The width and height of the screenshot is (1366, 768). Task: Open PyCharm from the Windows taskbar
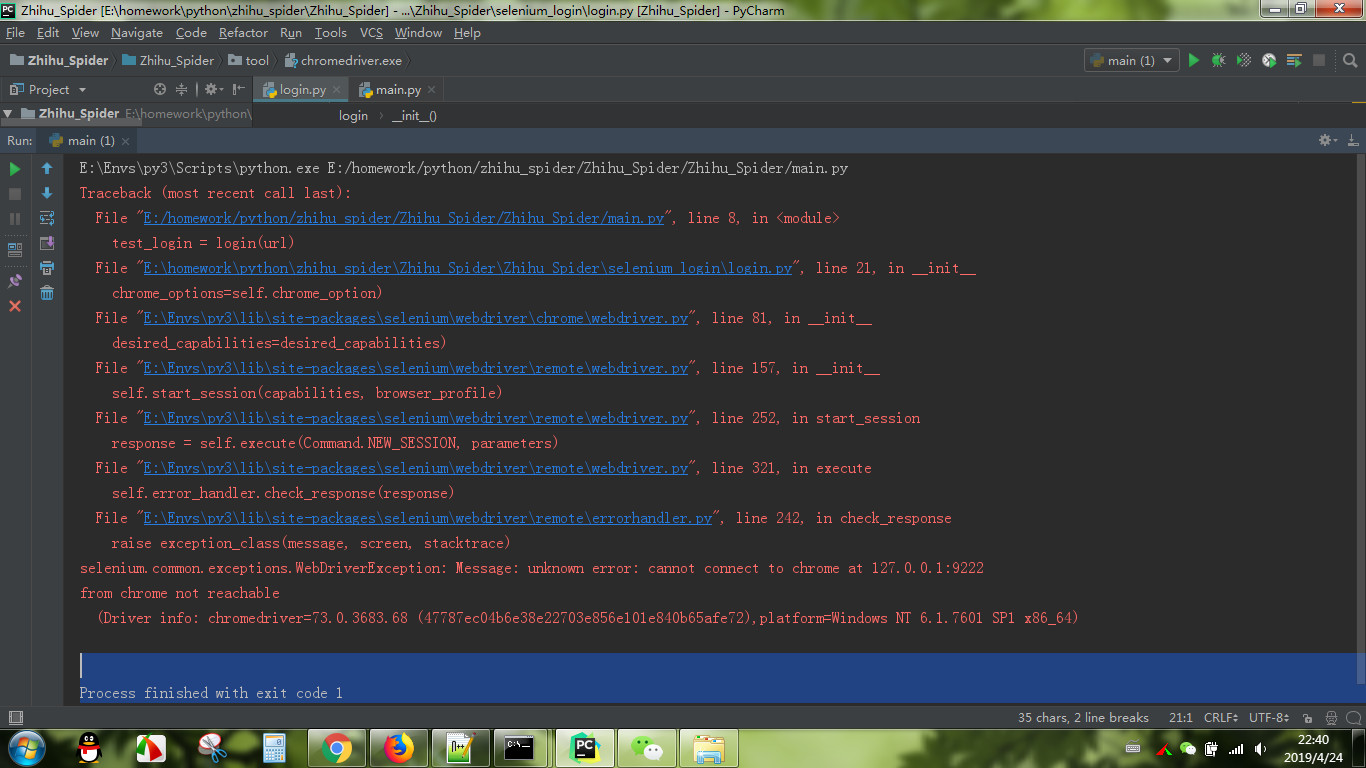coord(584,747)
